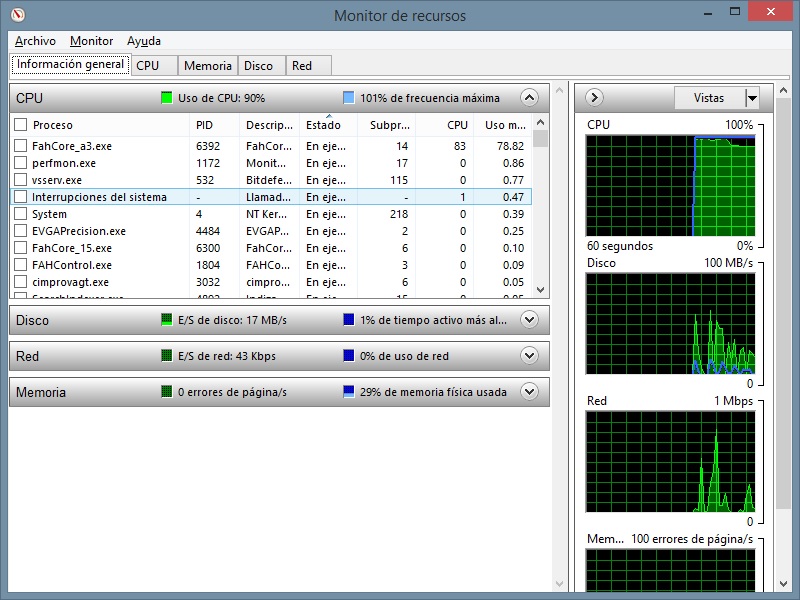Select the FahCore_a3.exe process name
This screenshot has width=800, height=600.
[x=72, y=146]
